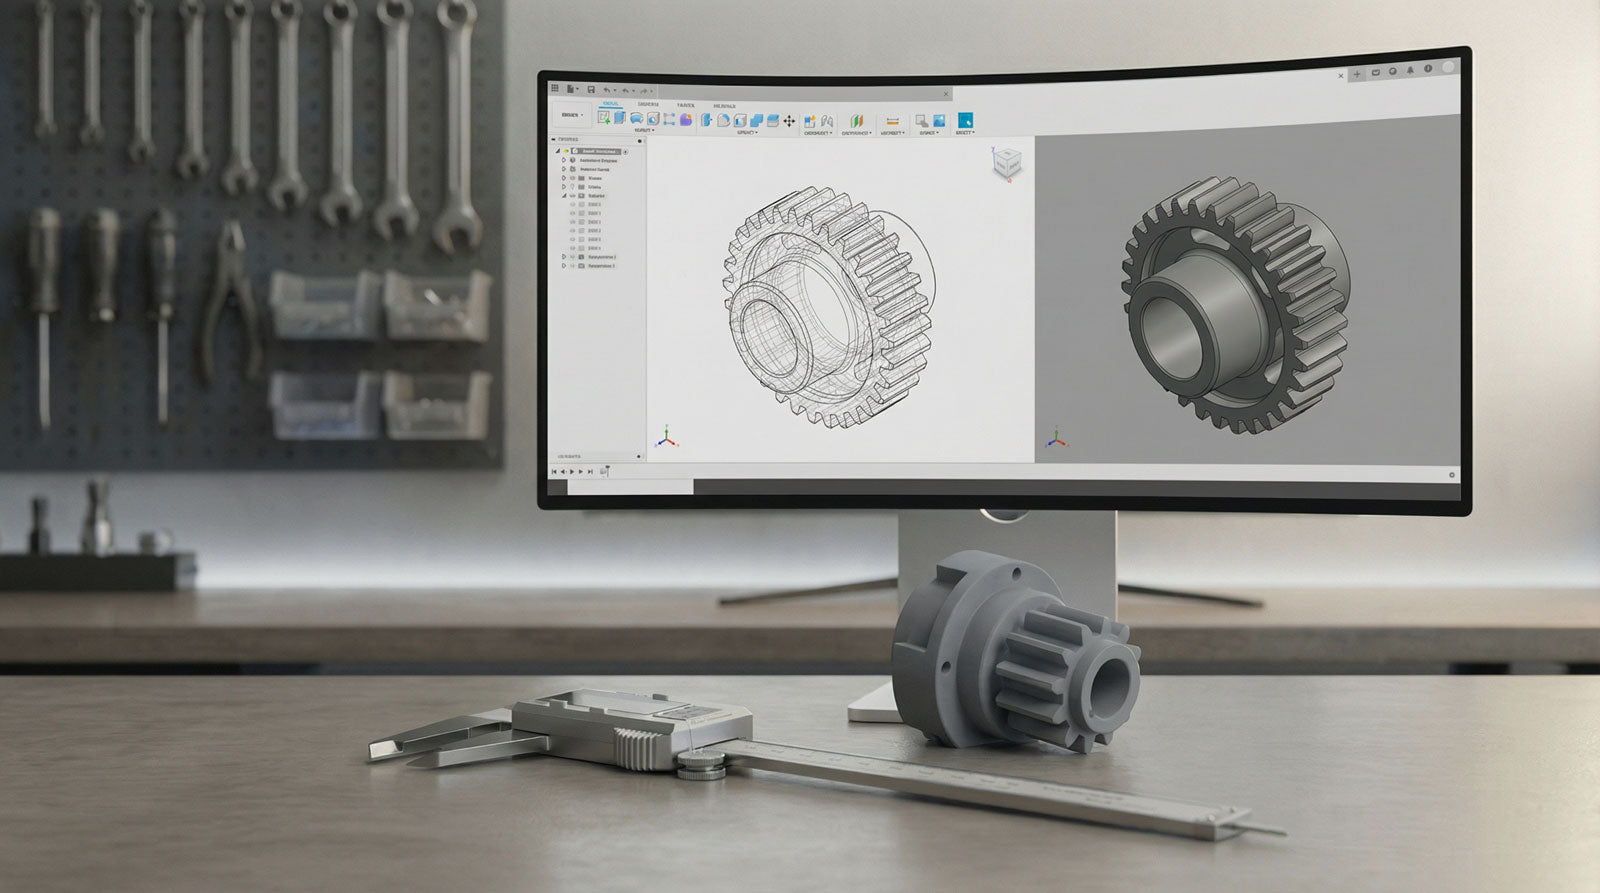Select the Combine bodies tool
Image resolution: width=1600 pixels, height=893 pixels.
(756, 120)
